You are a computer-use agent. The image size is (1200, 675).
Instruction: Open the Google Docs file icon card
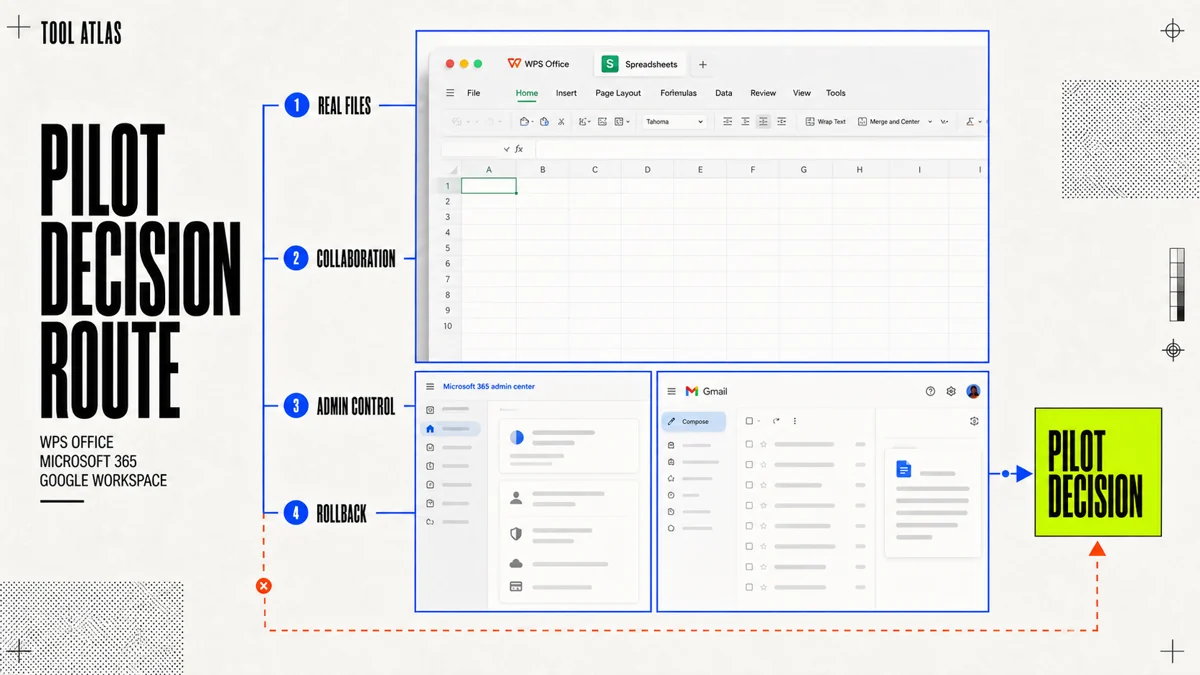pos(904,469)
